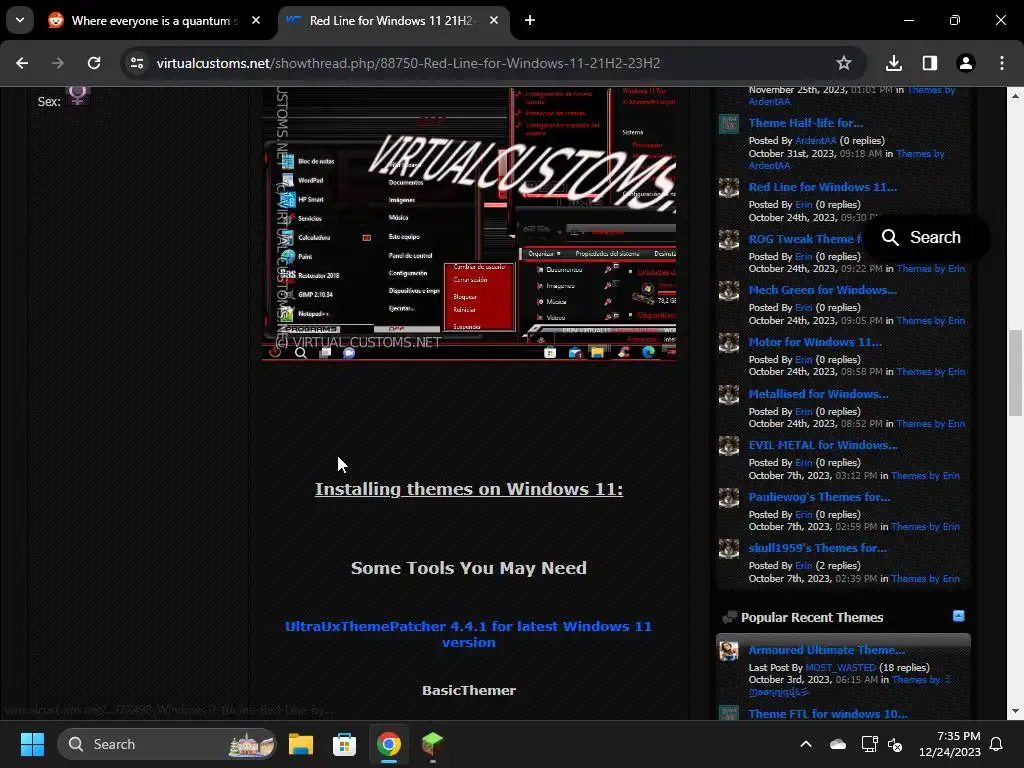
Task: Close the Red Line for Windows 11 tab
Action: (x=494, y=20)
